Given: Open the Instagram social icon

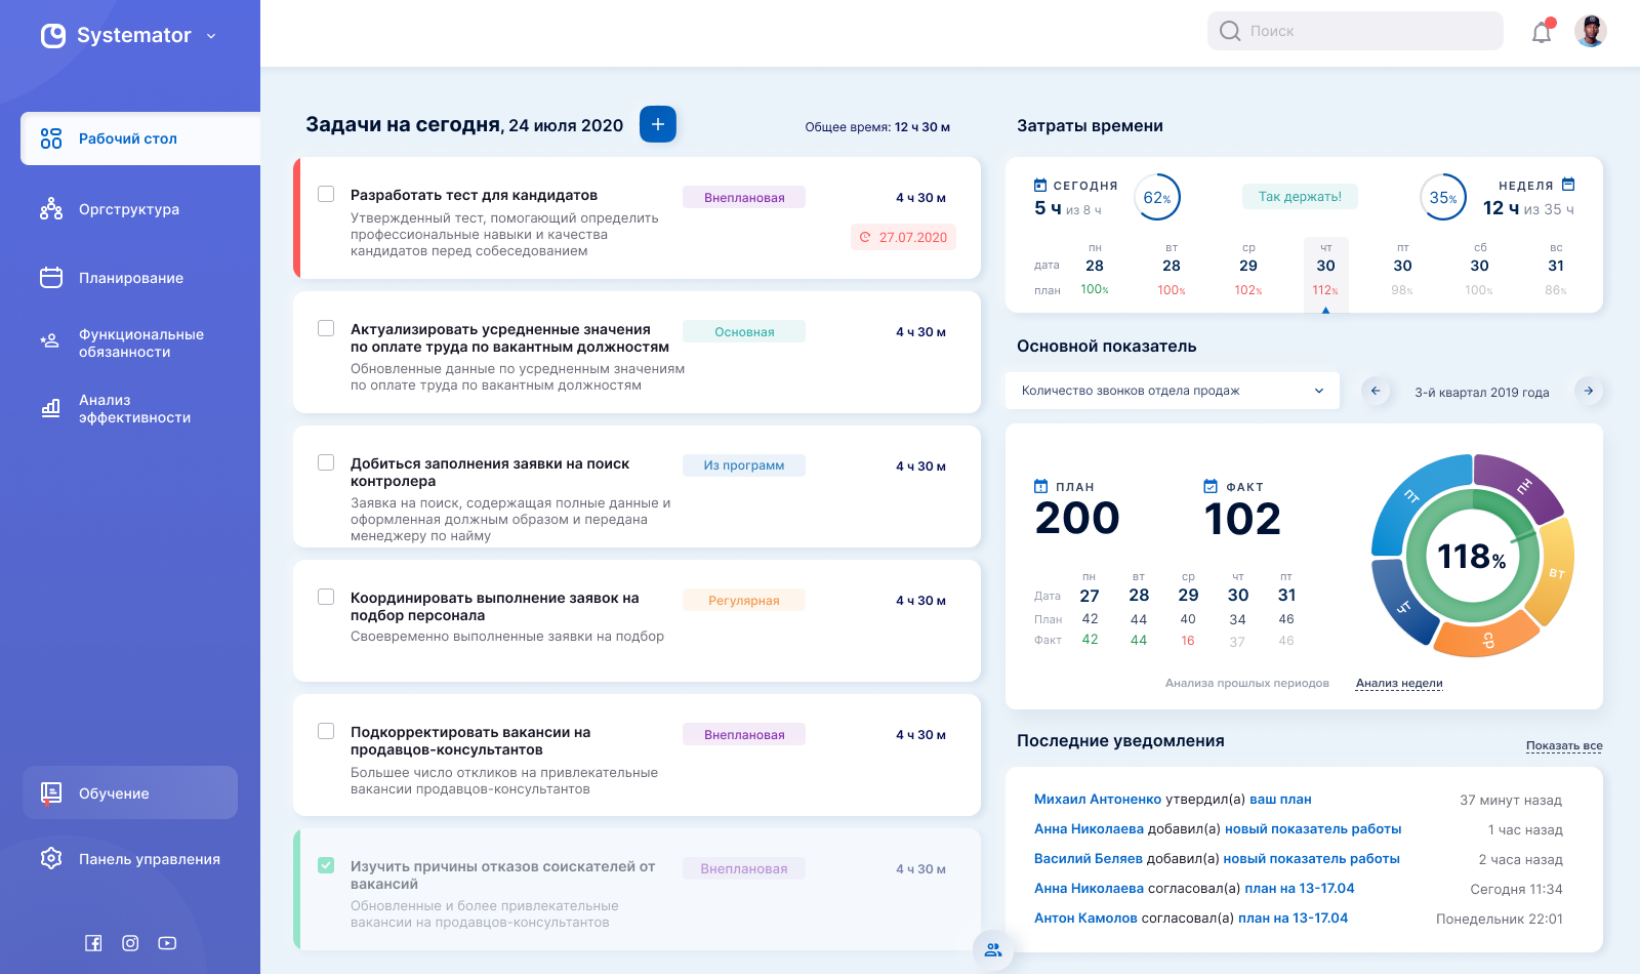Looking at the screenshot, I should pos(130,943).
